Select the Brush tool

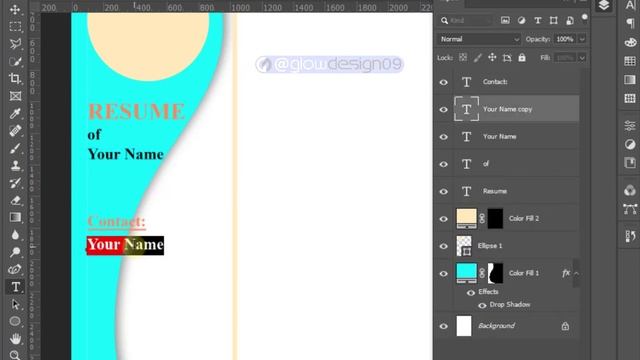click(15, 148)
